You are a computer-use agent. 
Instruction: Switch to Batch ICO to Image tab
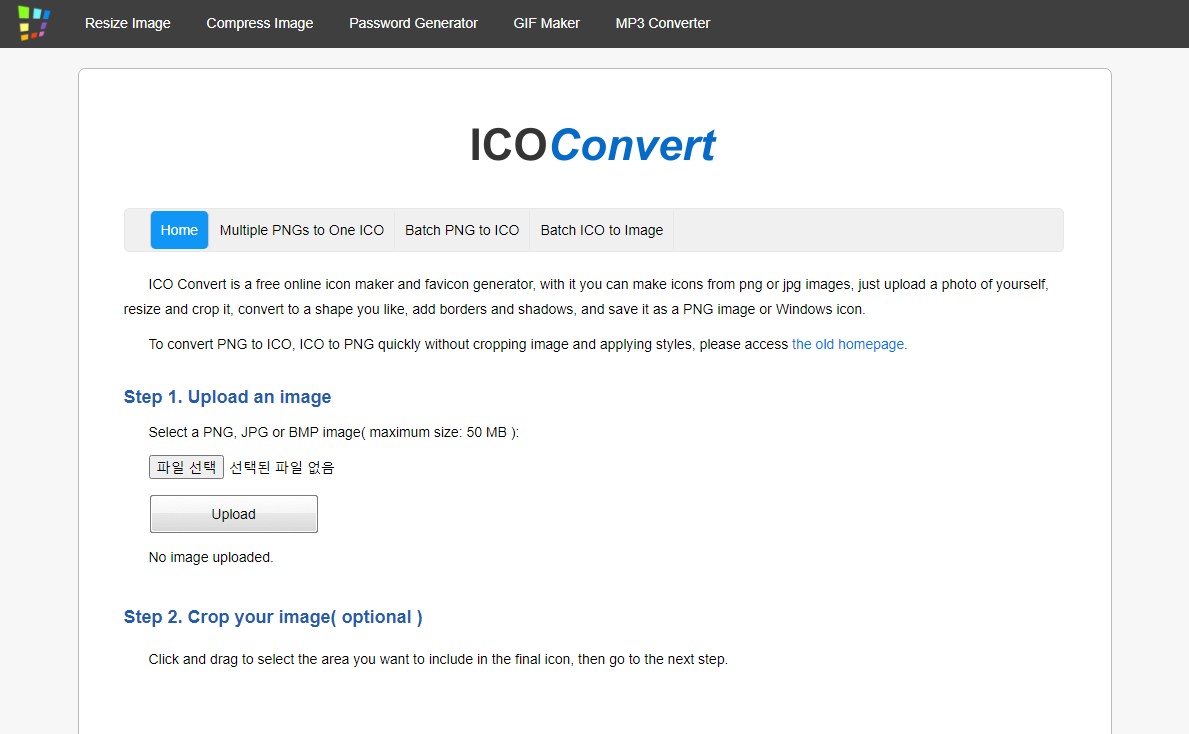click(x=601, y=230)
